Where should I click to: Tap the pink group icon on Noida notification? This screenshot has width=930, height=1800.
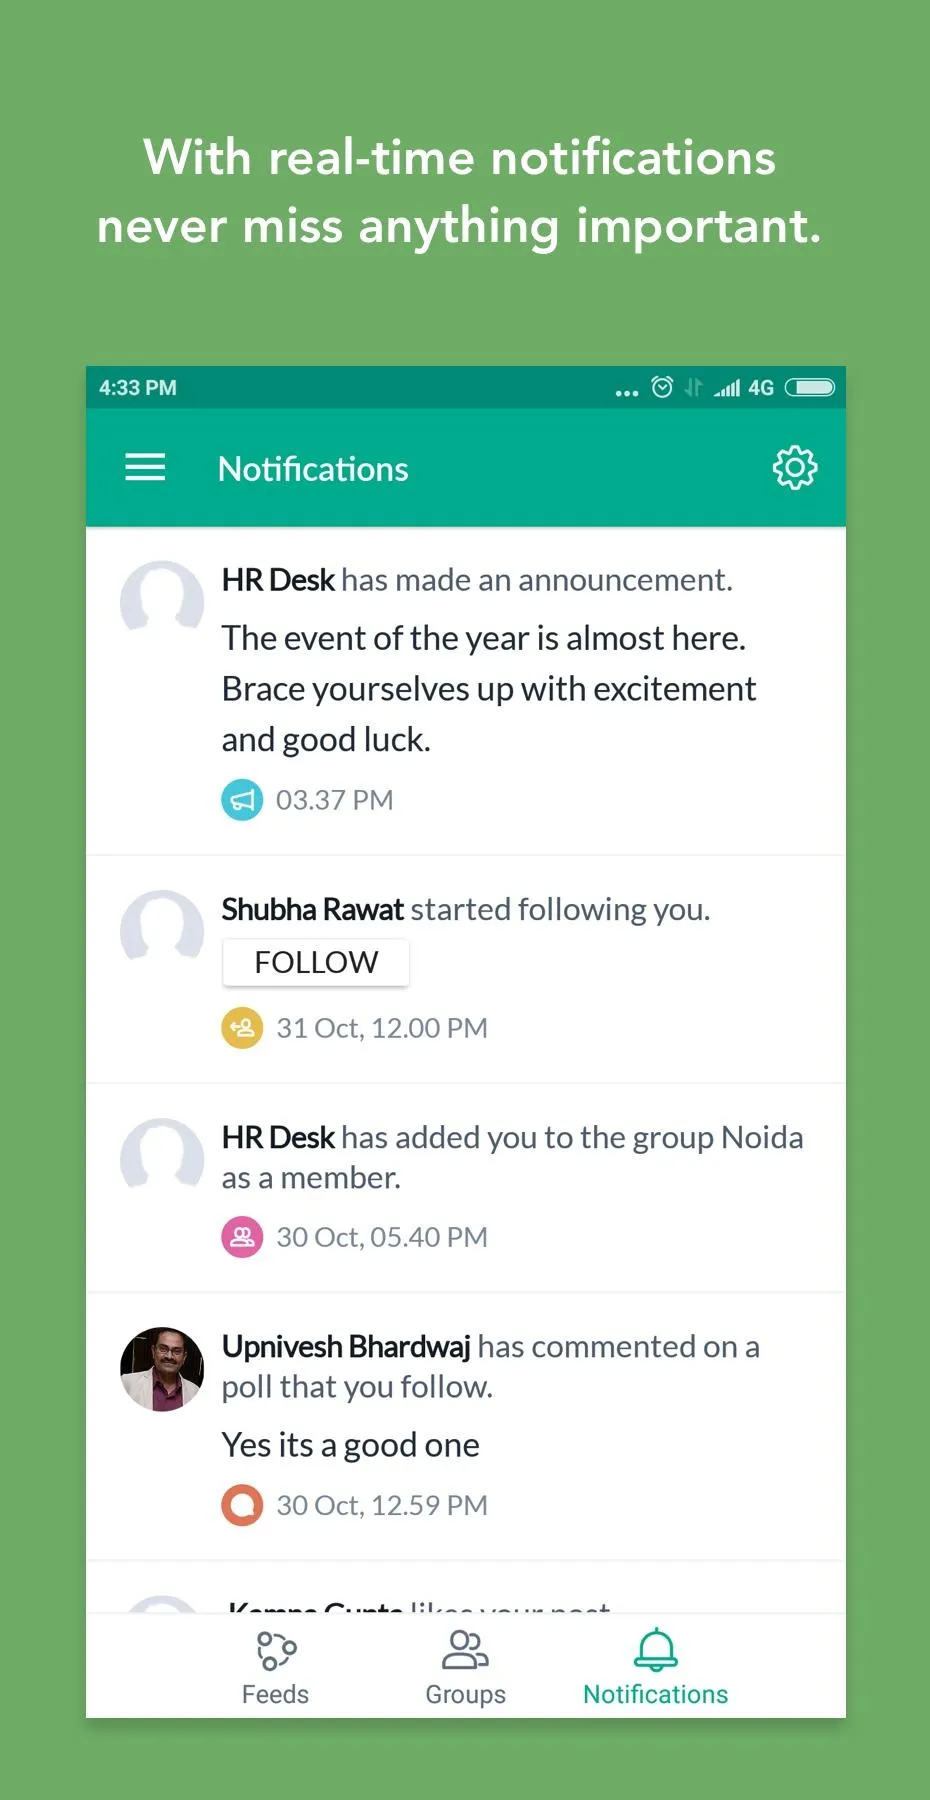coord(241,1236)
